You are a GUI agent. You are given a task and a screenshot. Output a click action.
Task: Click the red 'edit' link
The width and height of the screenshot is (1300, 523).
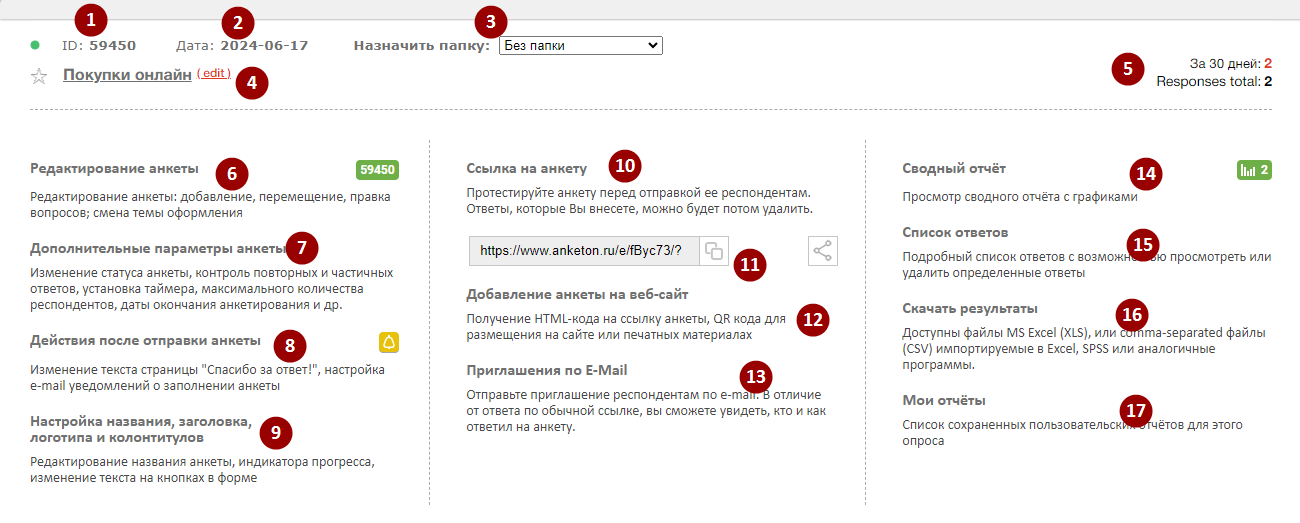pyautogui.click(x=213, y=74)
